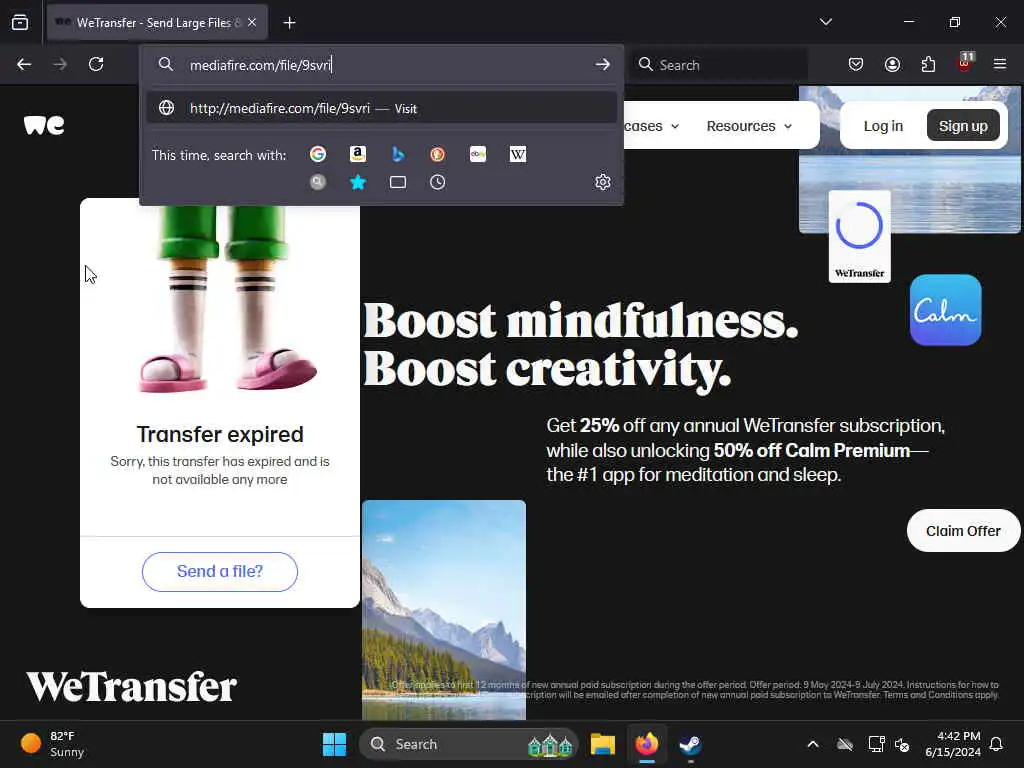Open File Explorer from taskbar
This screenshot has height=768, width=1024.
coord(603,744)
